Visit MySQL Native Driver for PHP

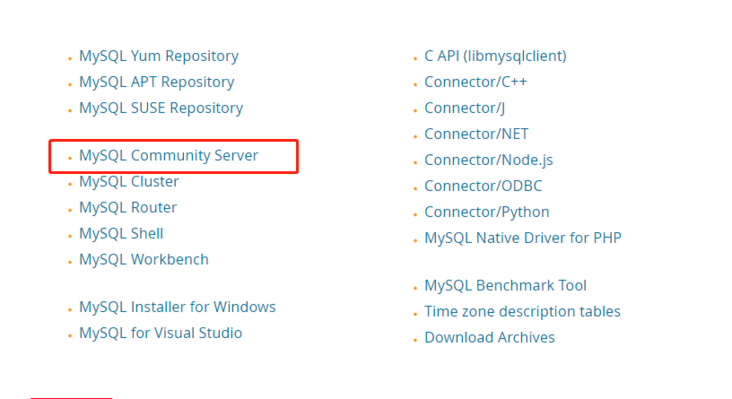point(523,238)
